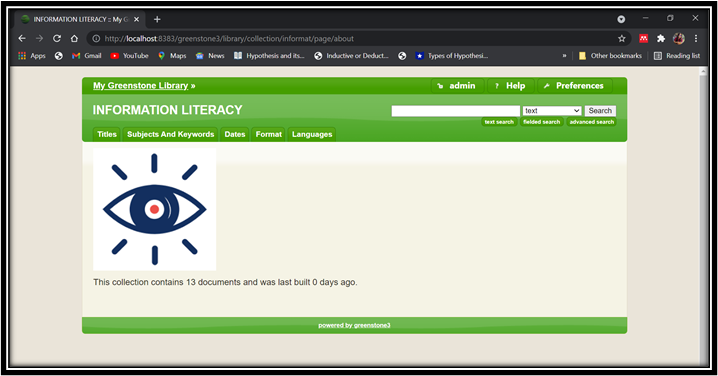Expand the text index dropdown
718x376 pixels.
coord(552,111)
